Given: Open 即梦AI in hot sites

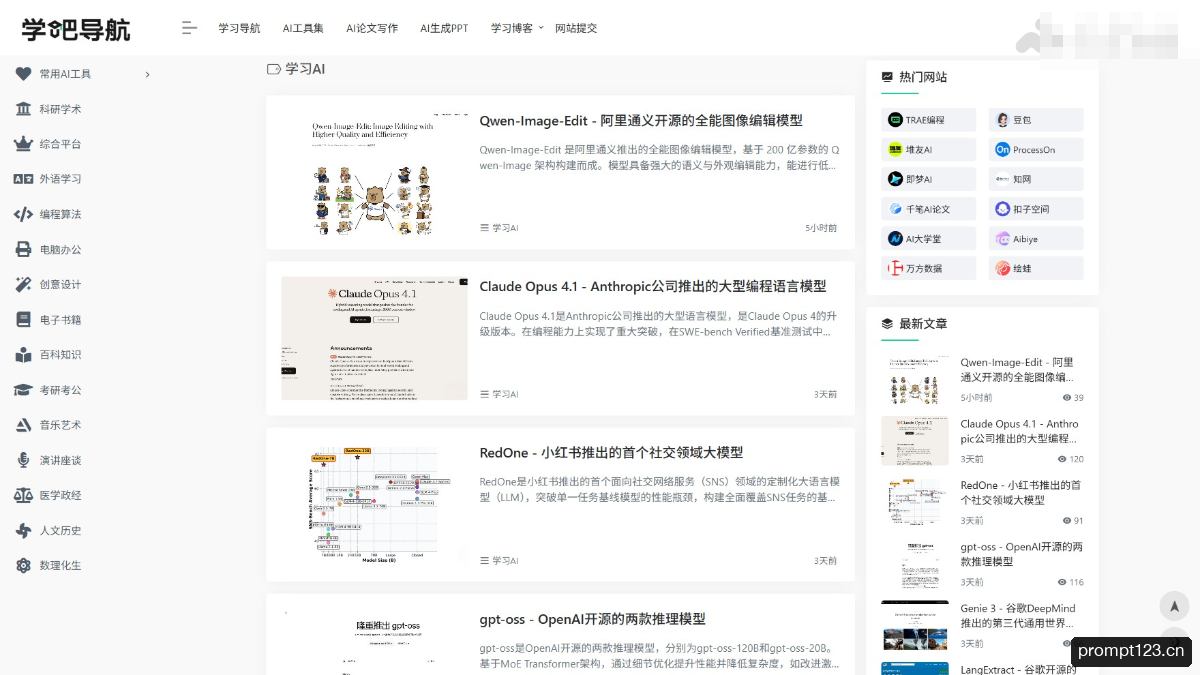Looking at the screenshot, I should [x=928, y=179].
